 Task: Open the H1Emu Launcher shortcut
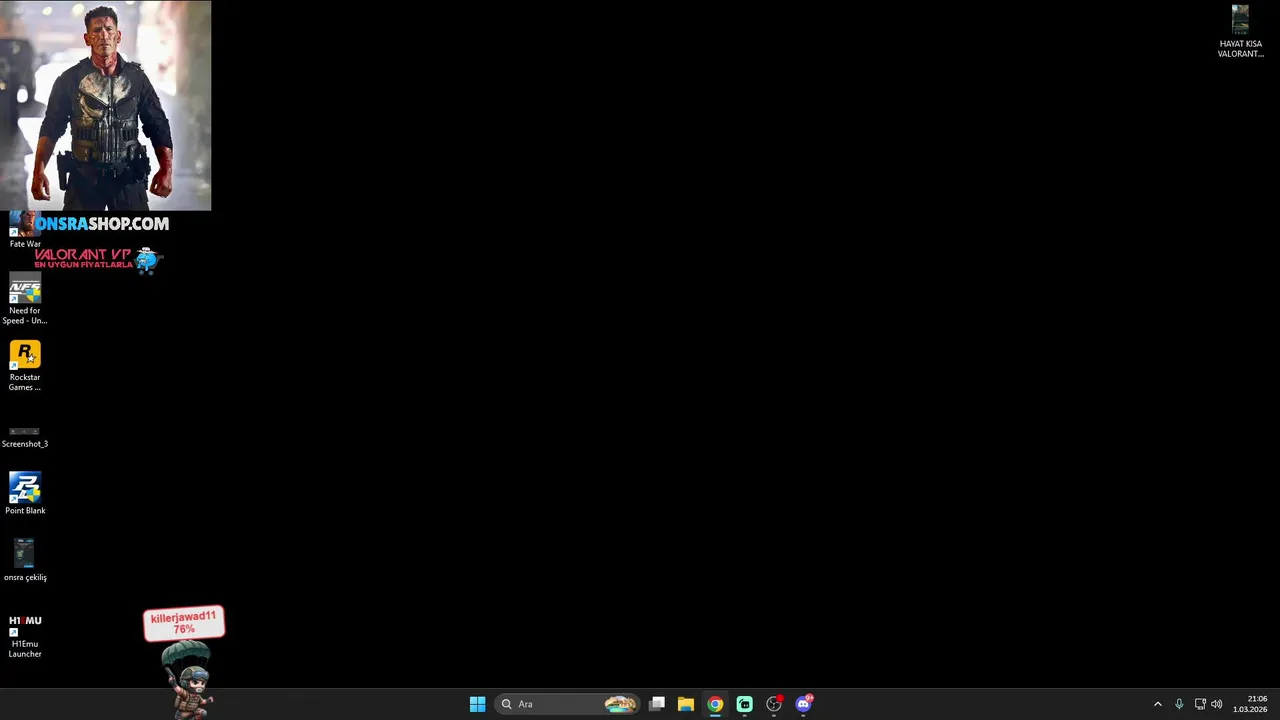point(25,636)
